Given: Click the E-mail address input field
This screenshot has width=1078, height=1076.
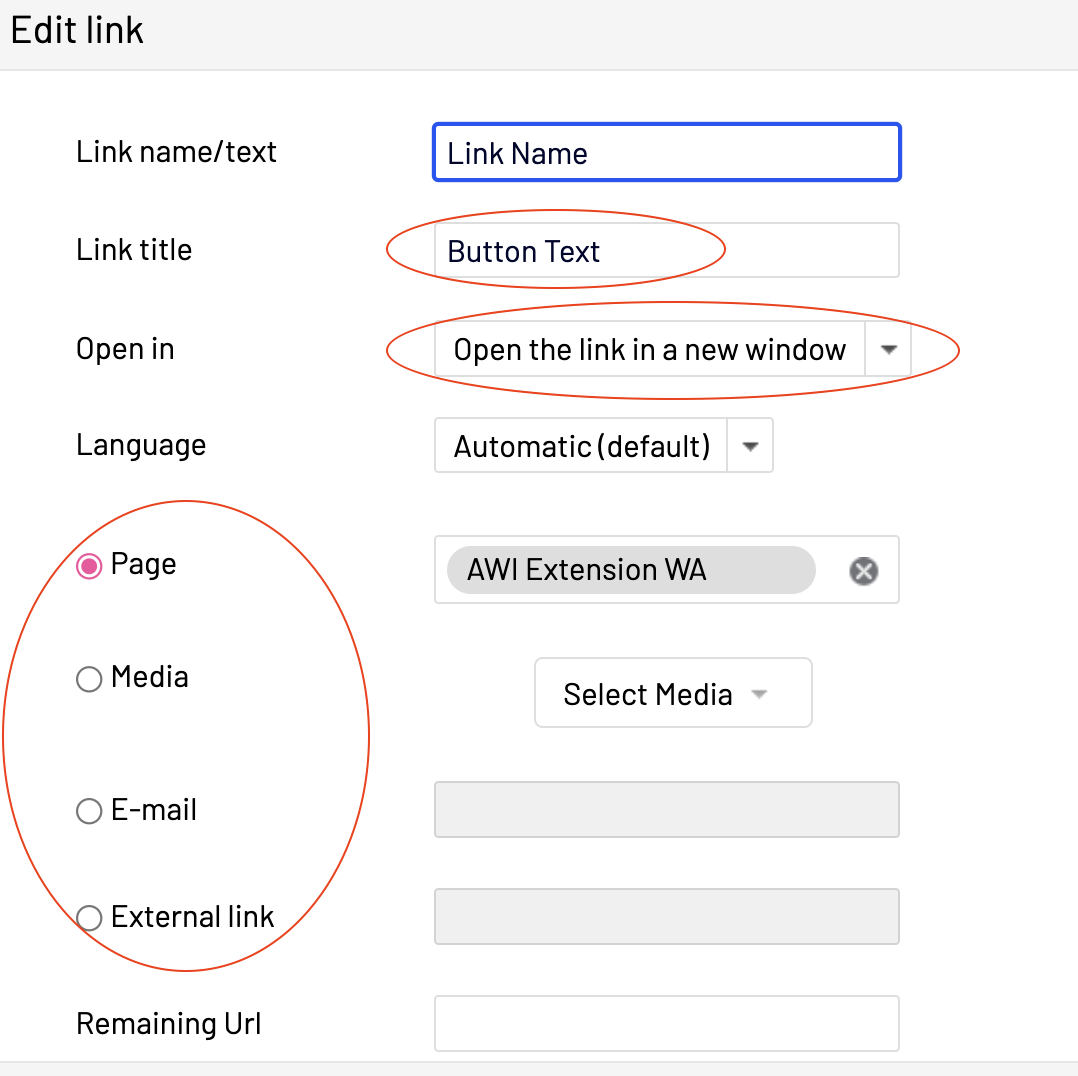Looking at the screenshot, I should click(x=667, y=810).
